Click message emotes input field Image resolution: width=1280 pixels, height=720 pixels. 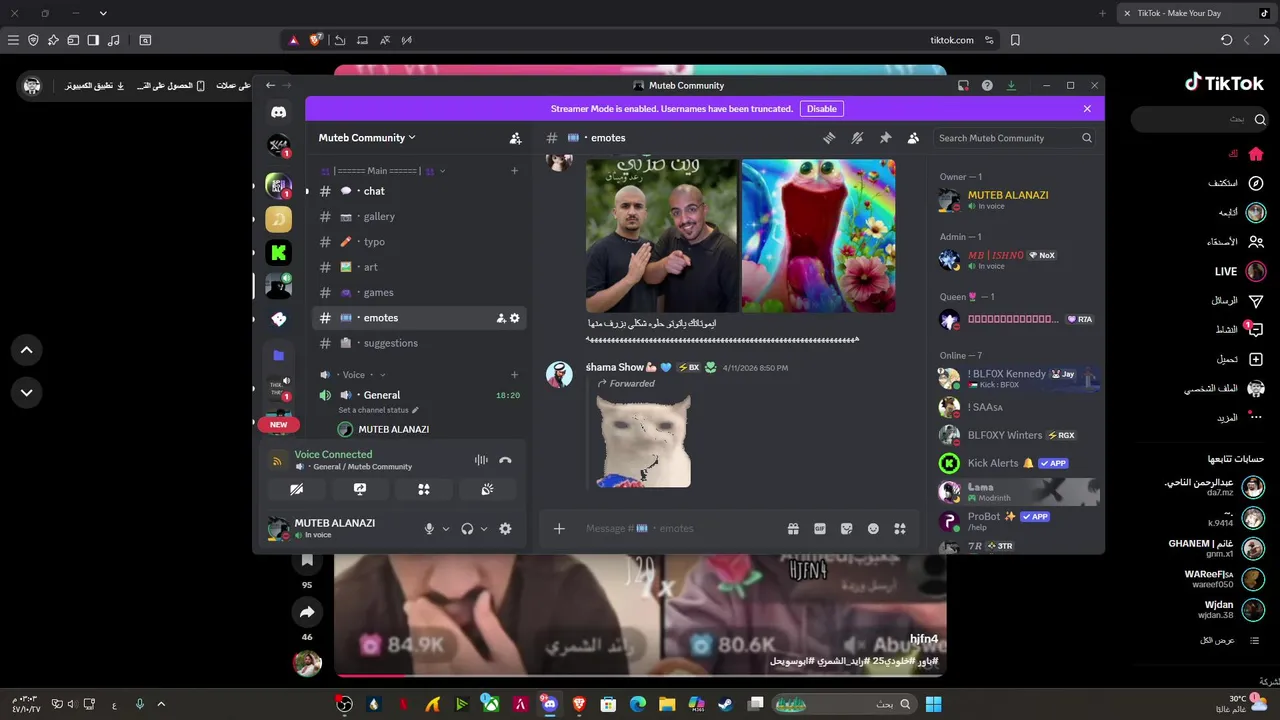click(680, 528)
